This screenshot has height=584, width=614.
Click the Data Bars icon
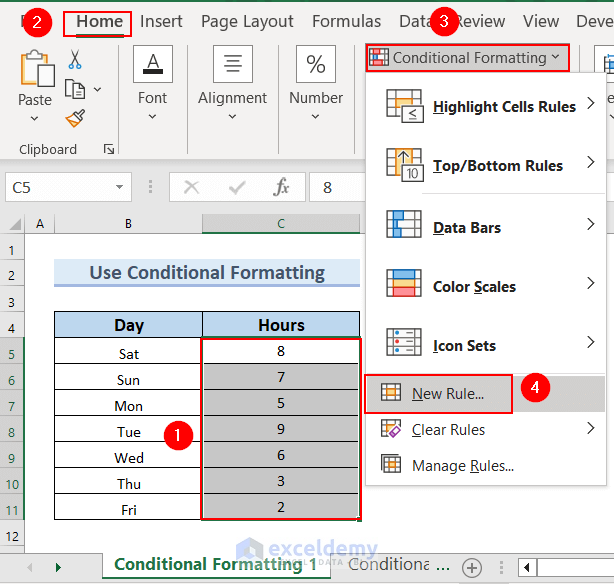[x=404, y=224]
